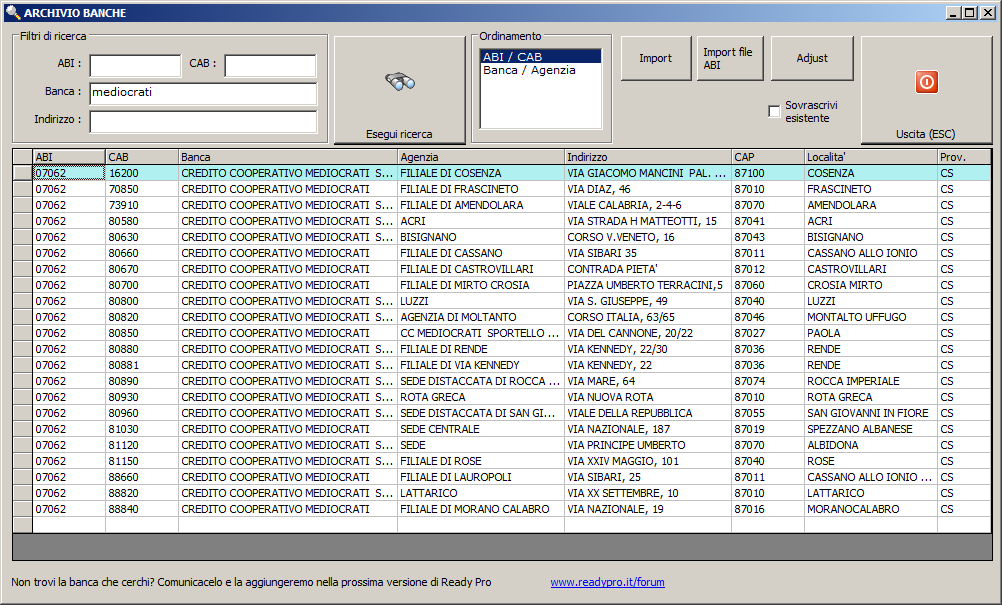Image resolution: width=1002 pixels, height=605 pixels.
Task: Sort by the ABI column header
Action: [x=68, y=157]
